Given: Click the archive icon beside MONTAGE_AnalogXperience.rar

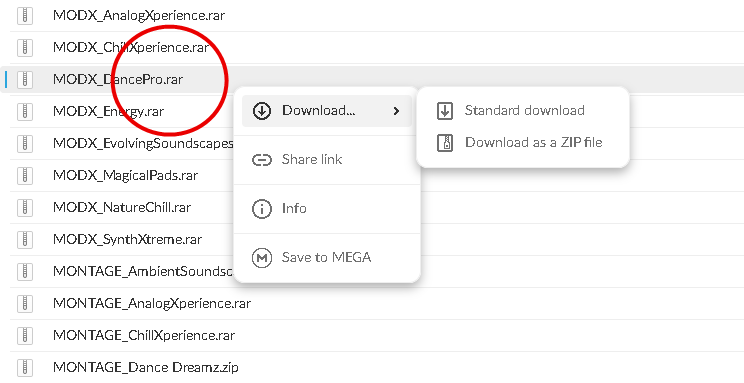Looking at the screenshot, I should click(25, 303).
